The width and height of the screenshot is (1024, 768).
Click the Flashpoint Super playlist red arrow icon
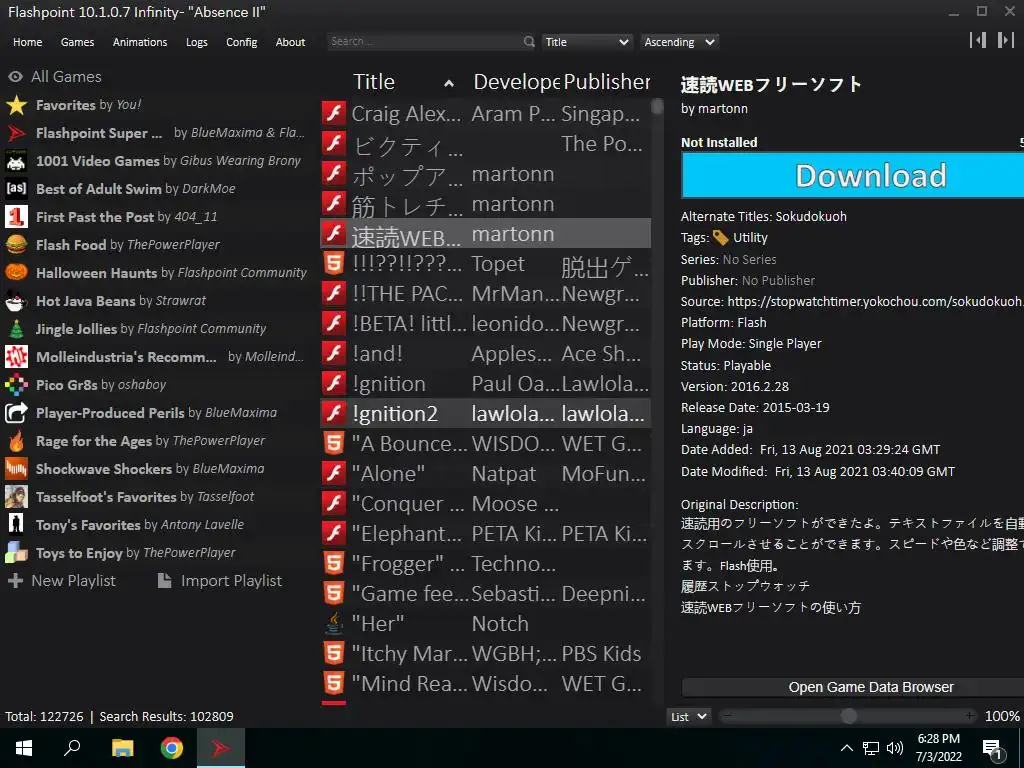[16, 133]
